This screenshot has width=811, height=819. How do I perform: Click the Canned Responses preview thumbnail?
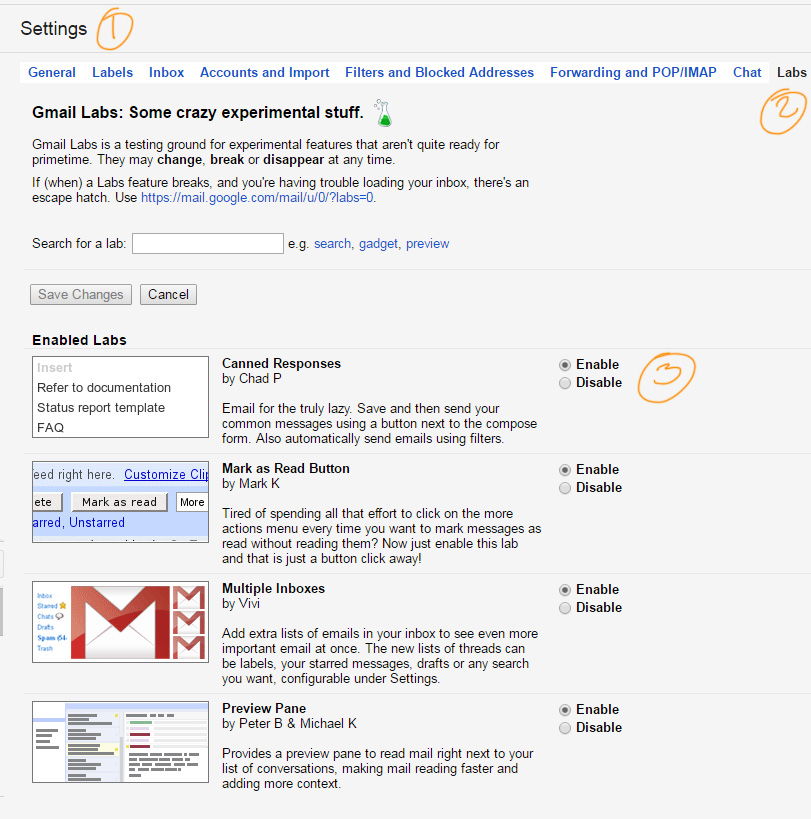[120, 397]
